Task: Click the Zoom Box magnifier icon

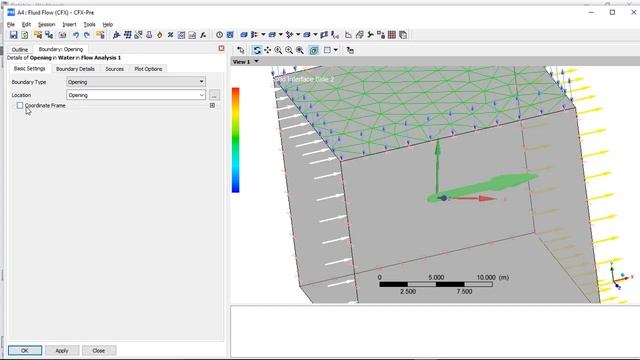Action: click(x=289, y=50)
